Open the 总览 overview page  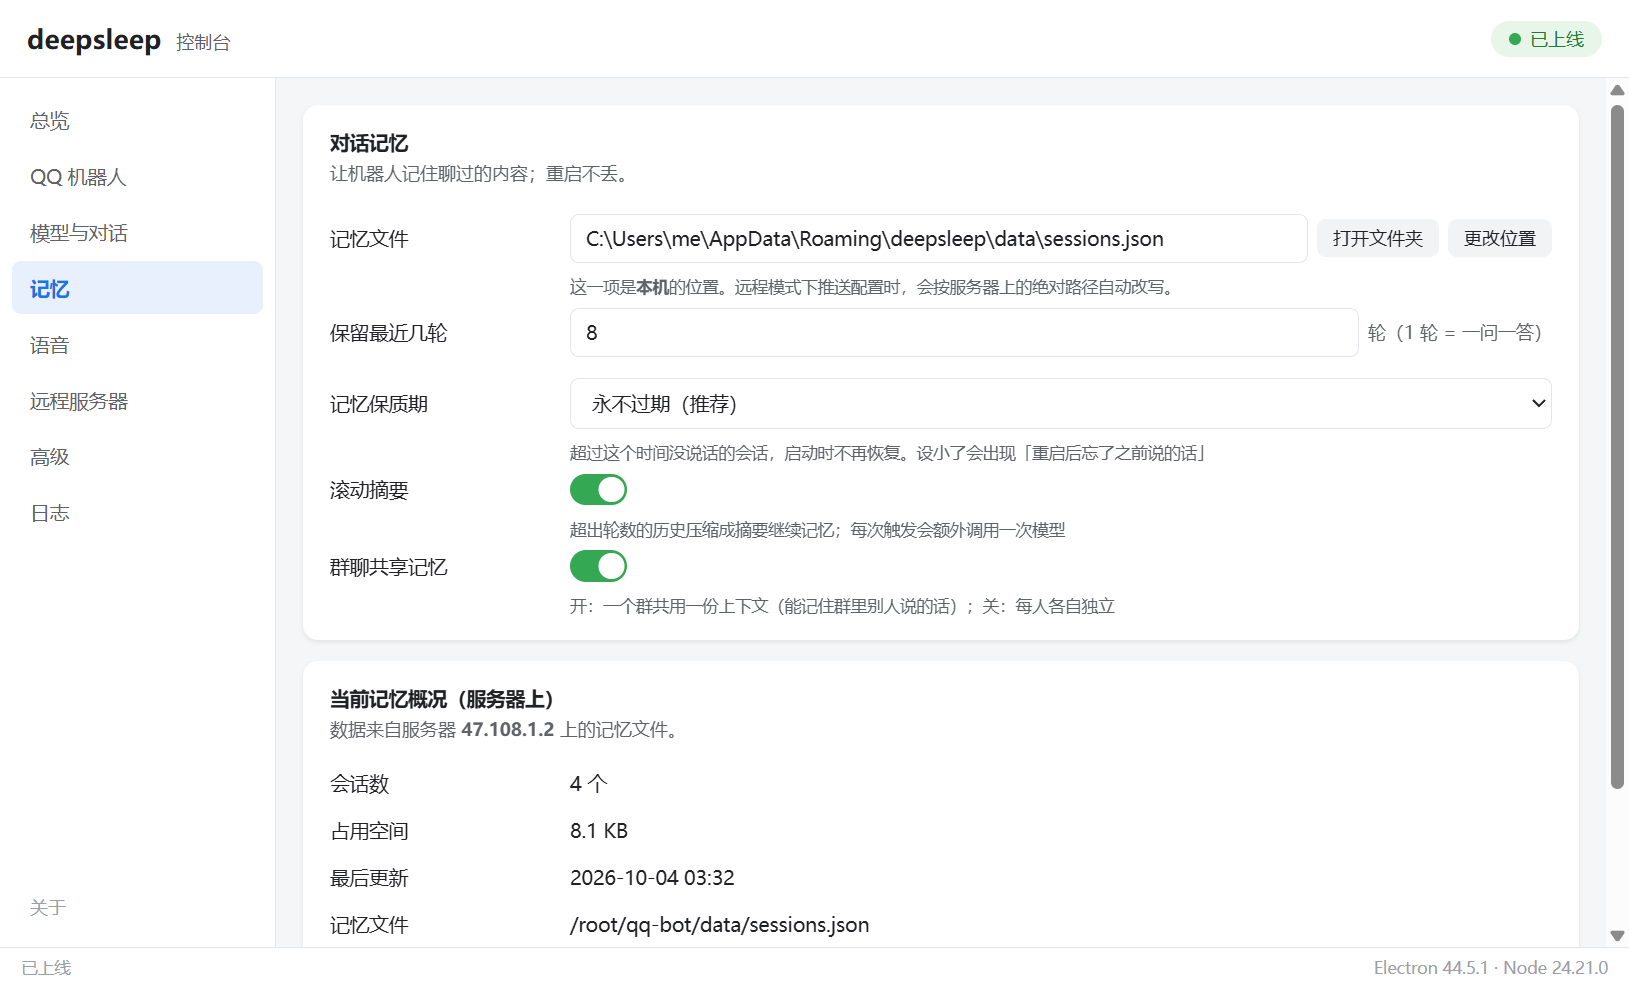point(137,121)
